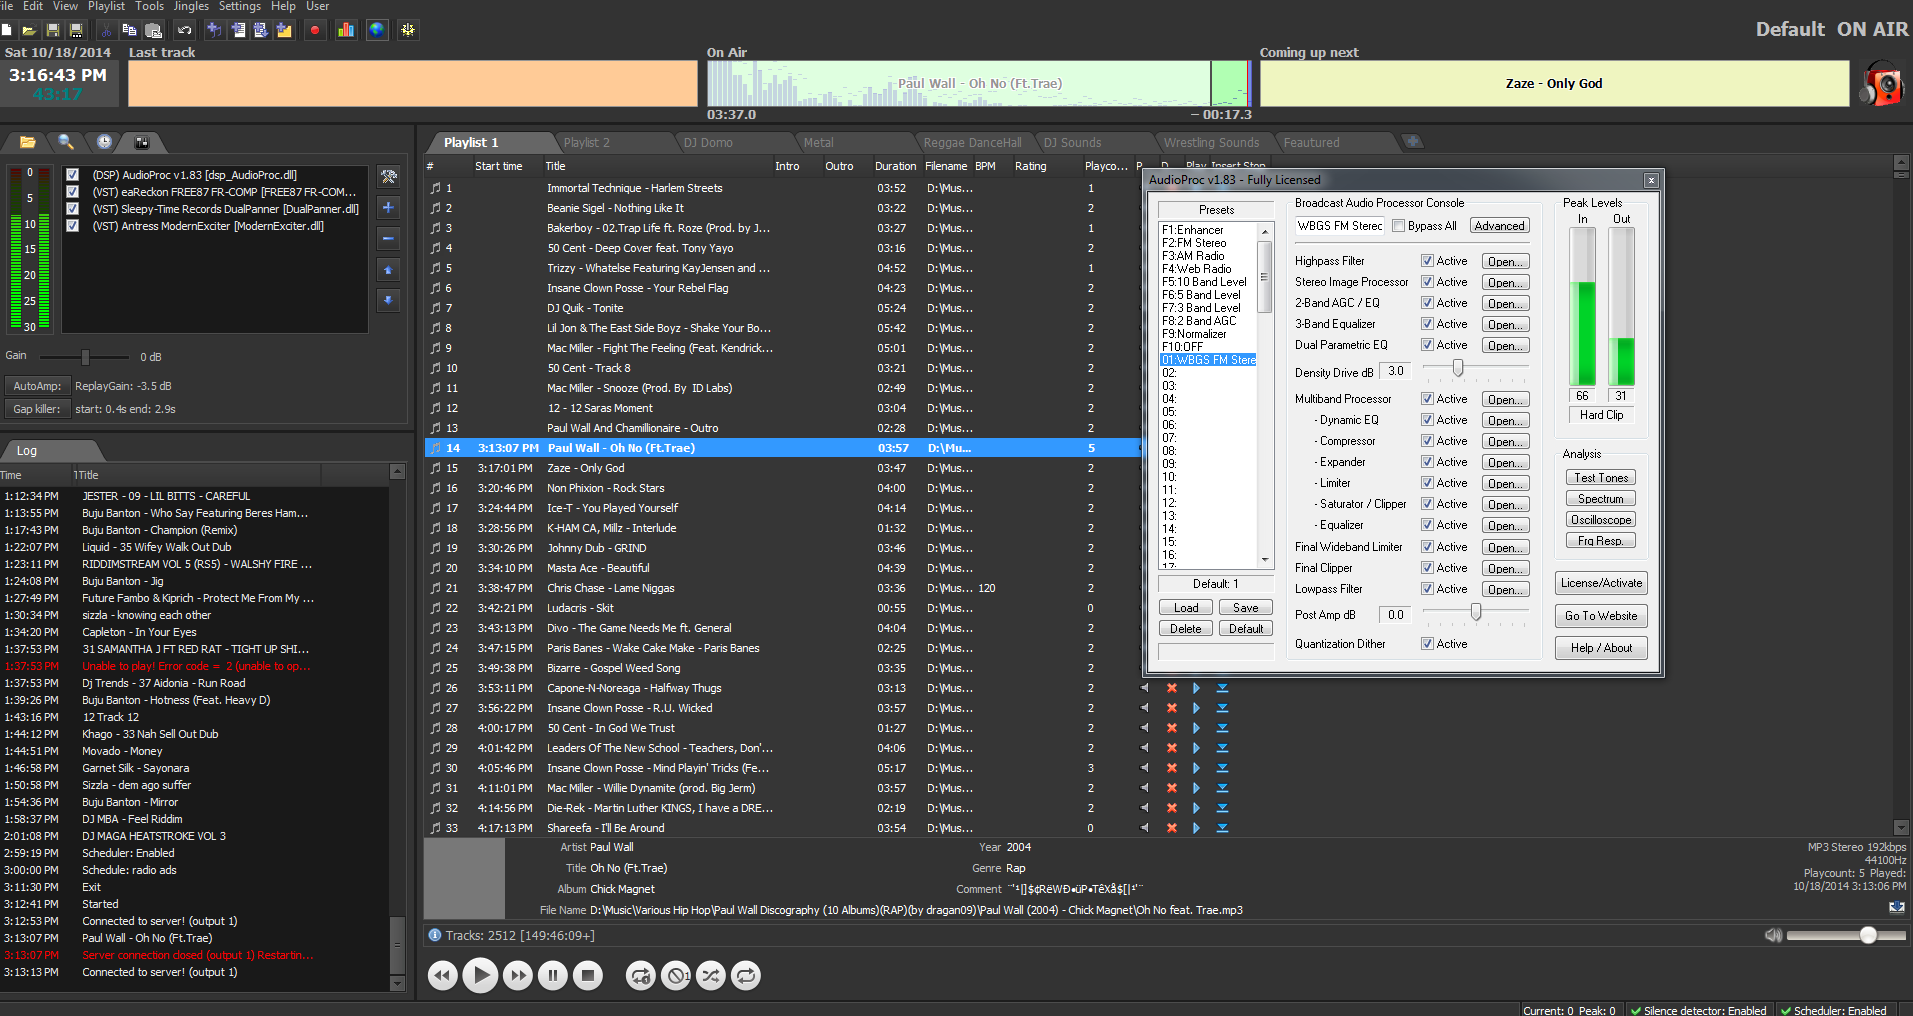
Task: Click the red Record button in toolbar
Action: pos(315,30)
